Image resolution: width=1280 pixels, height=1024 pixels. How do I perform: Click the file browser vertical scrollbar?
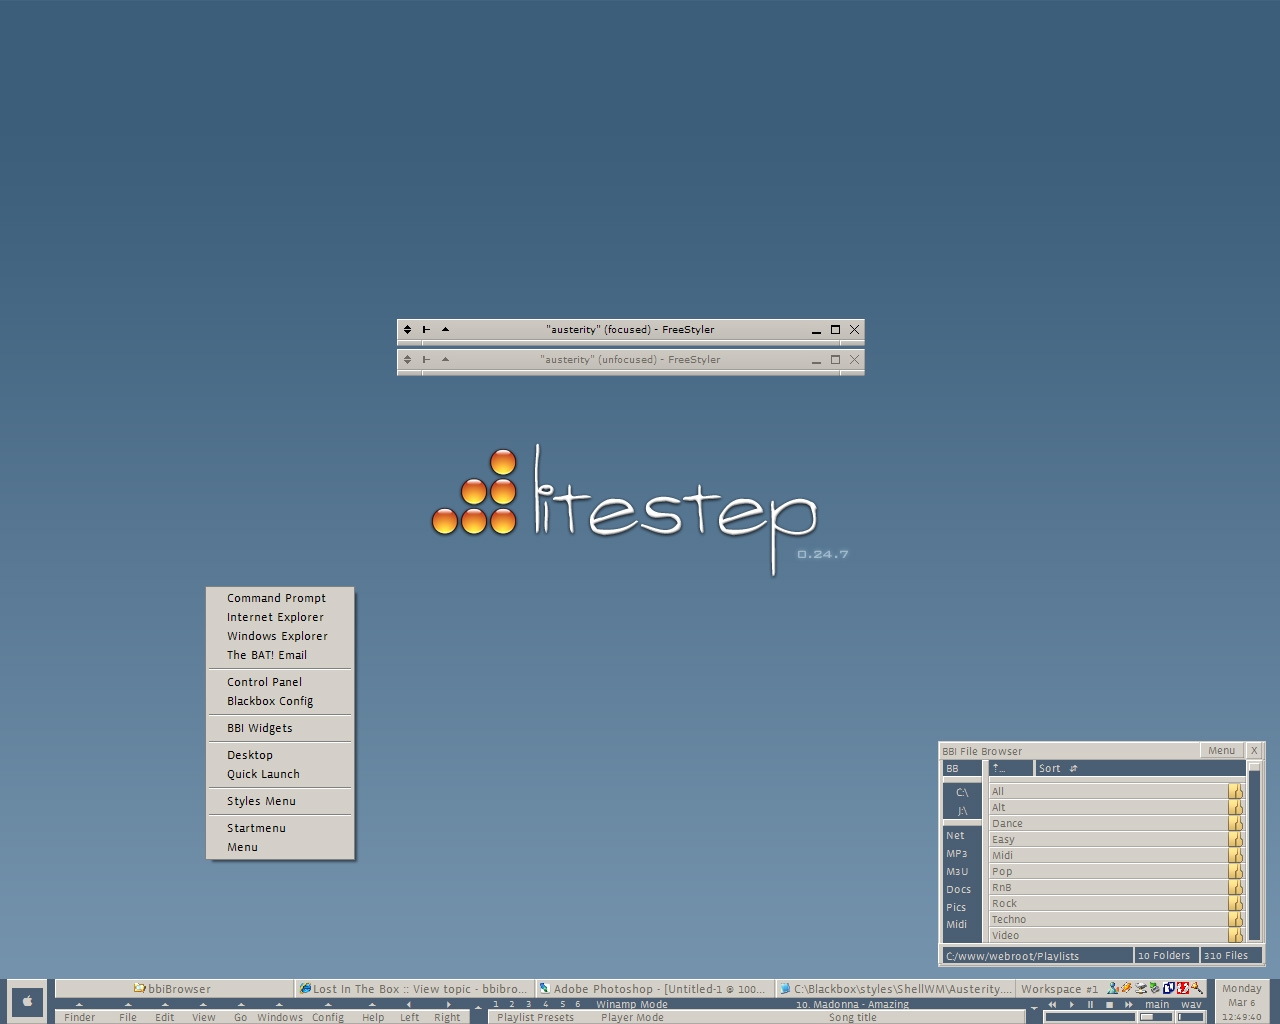pos(1254,851)
